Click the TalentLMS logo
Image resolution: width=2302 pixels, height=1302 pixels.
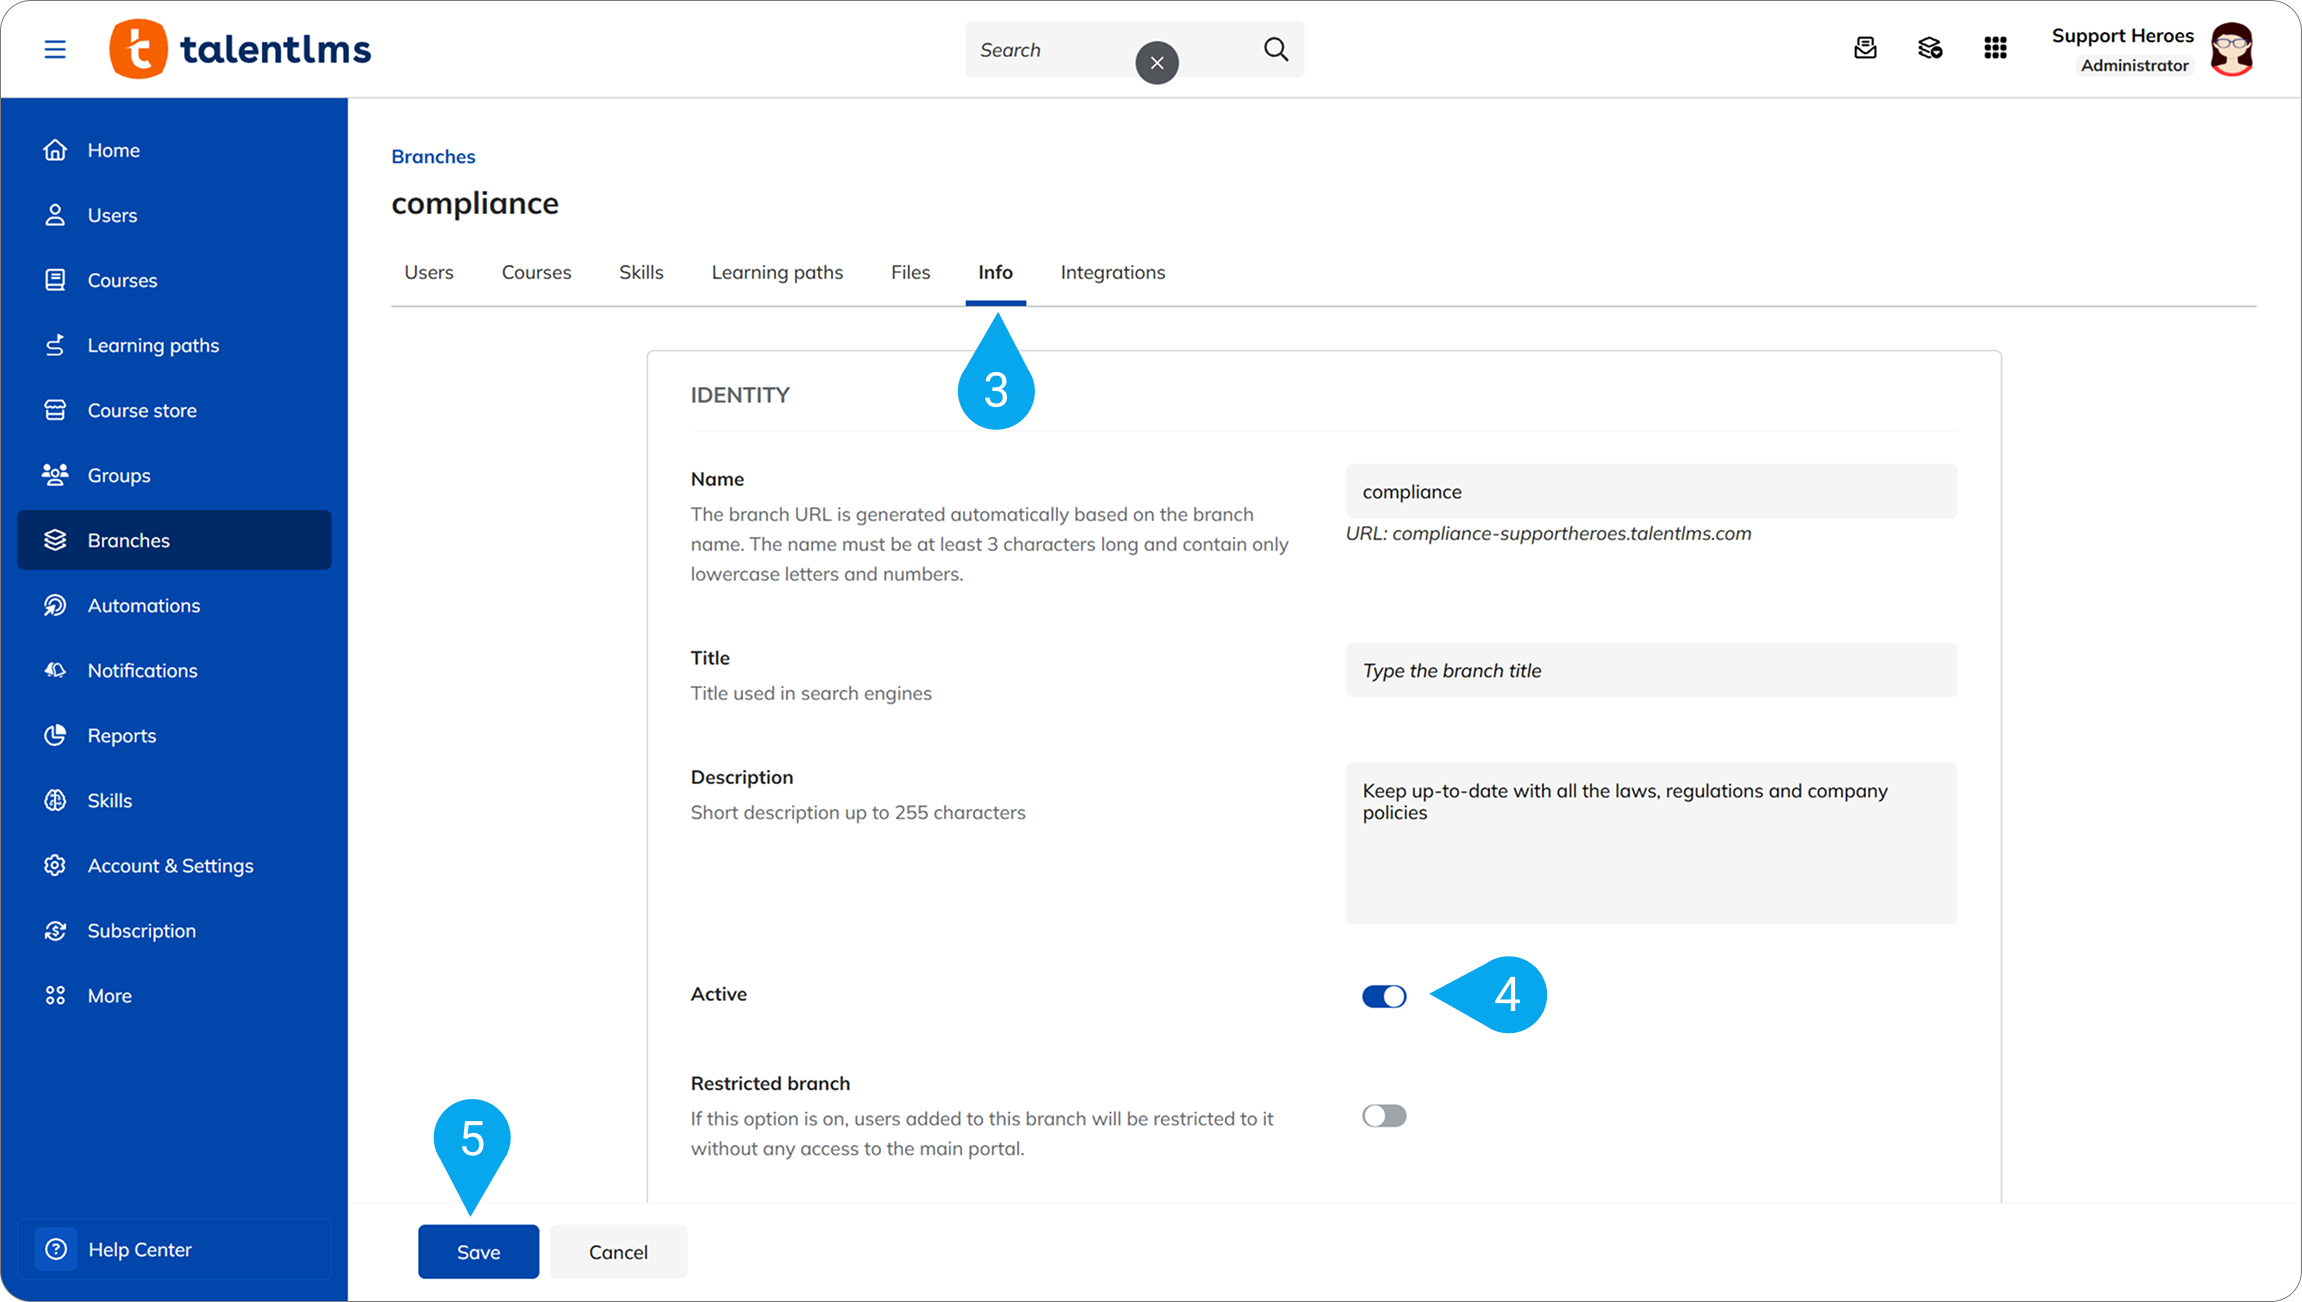[x=240, y=49]
